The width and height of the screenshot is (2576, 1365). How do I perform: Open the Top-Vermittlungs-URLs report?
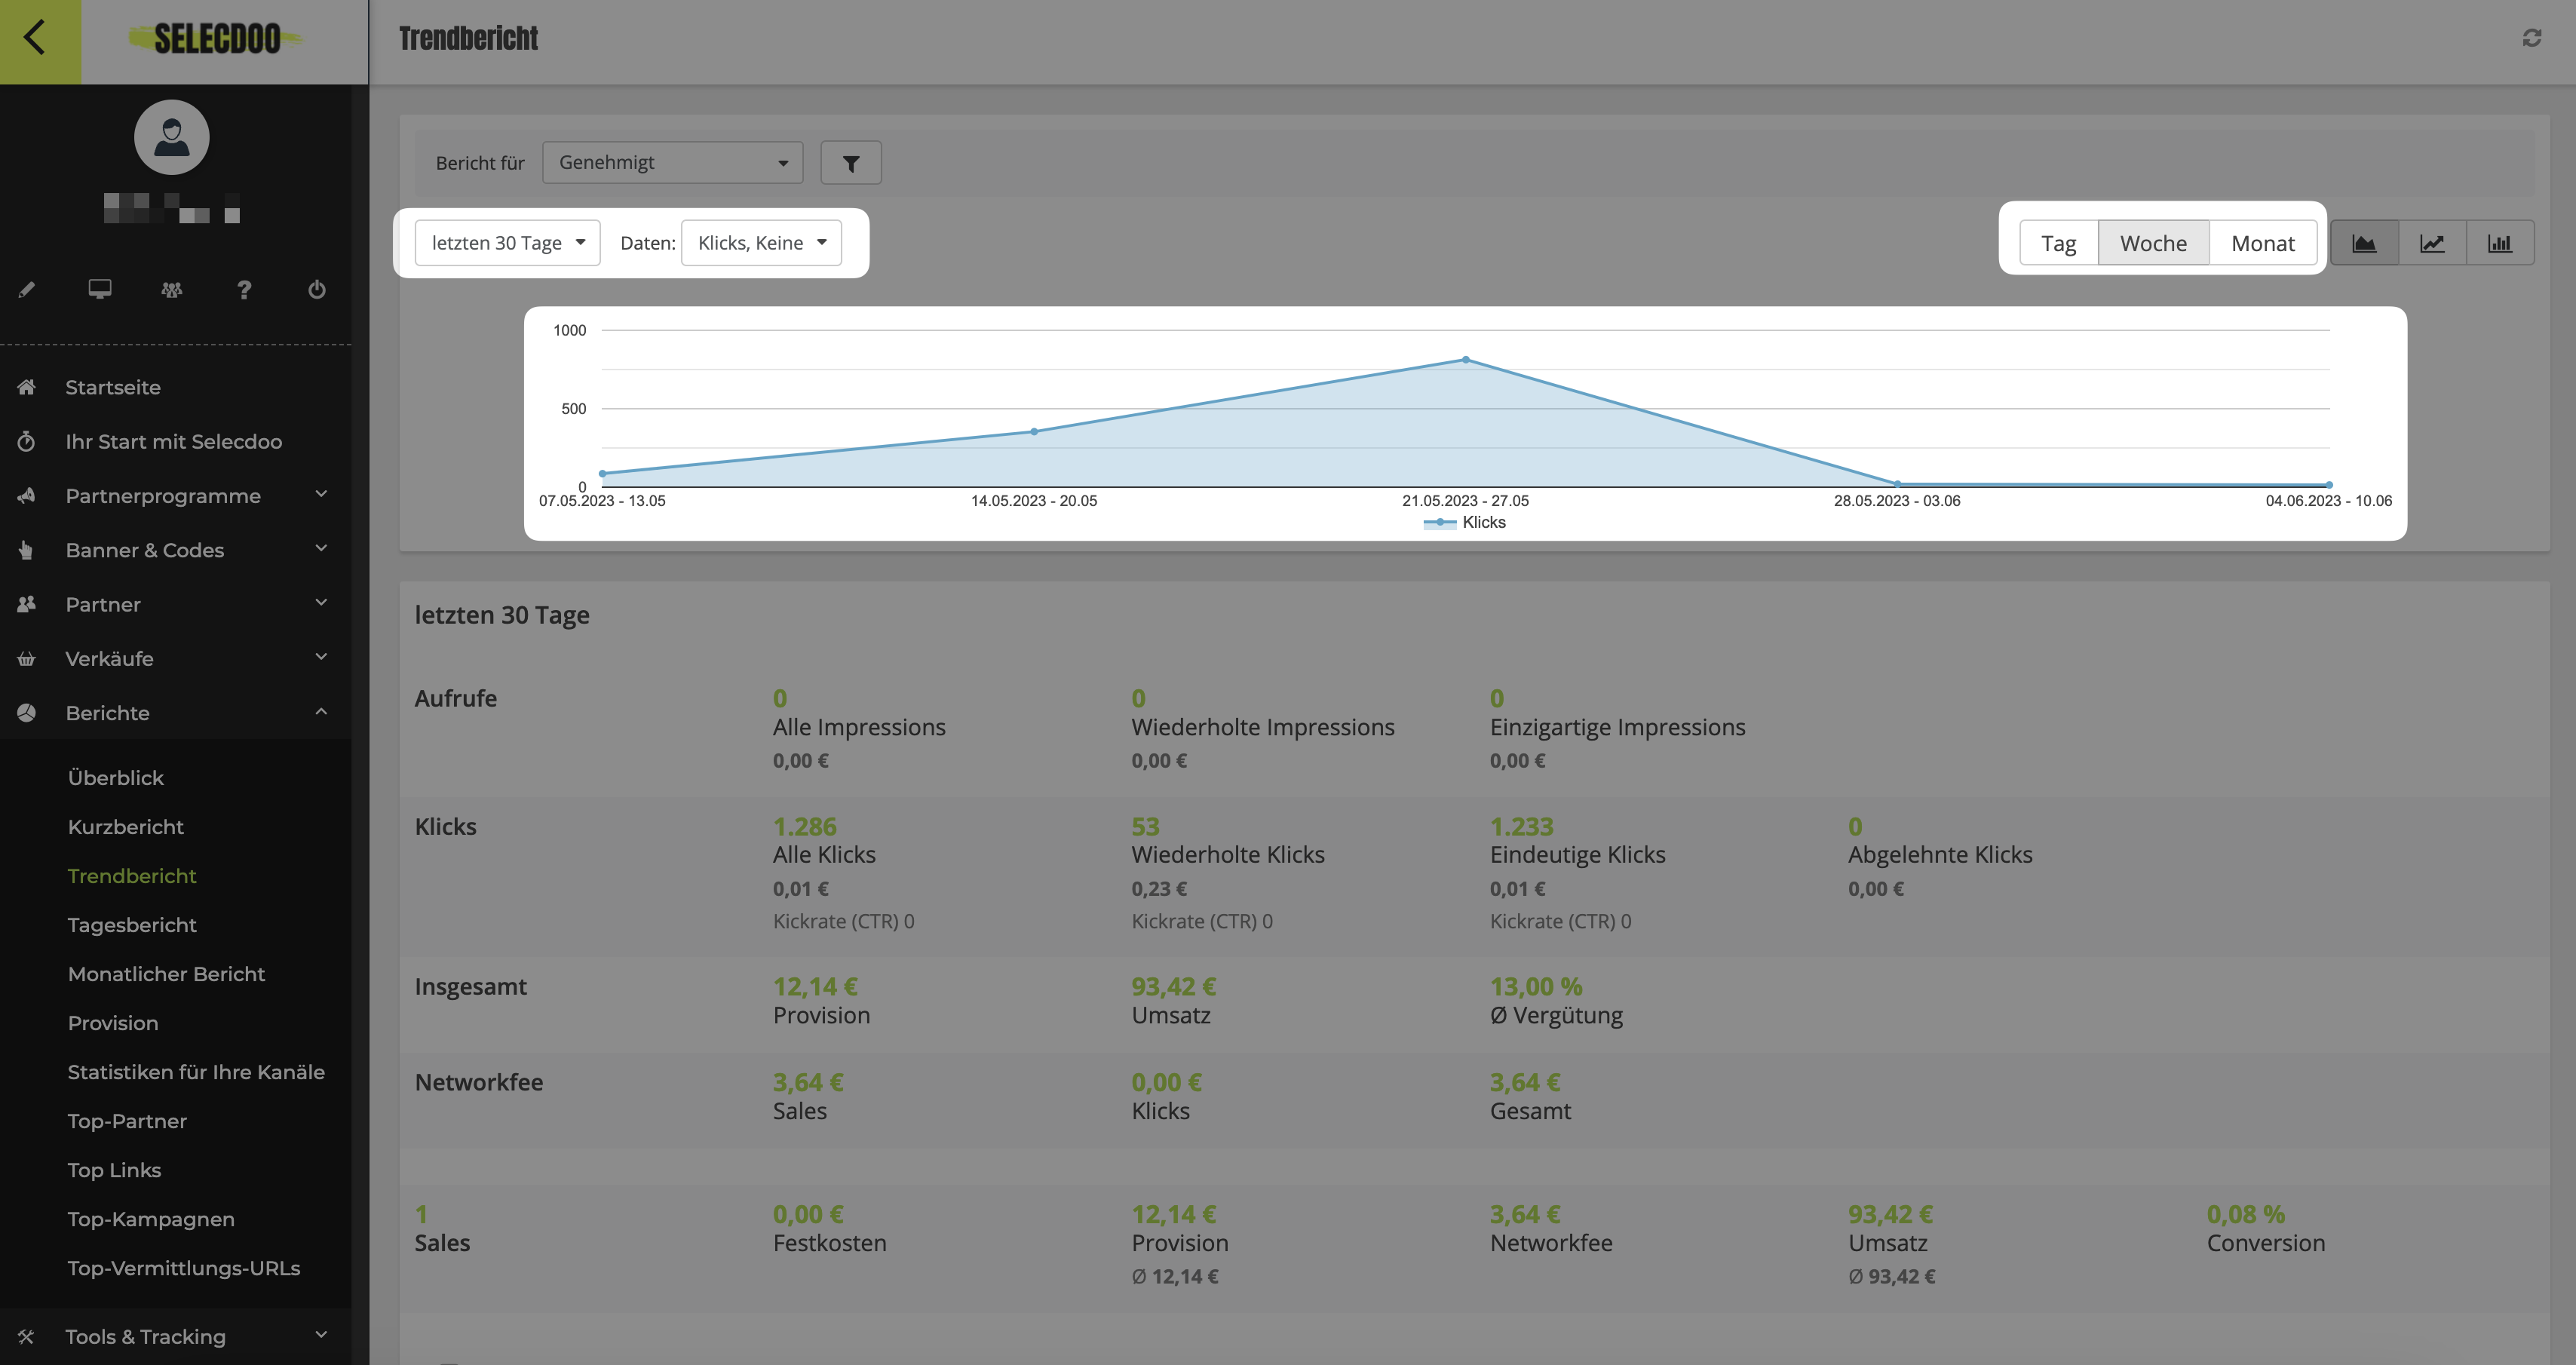184,1268
